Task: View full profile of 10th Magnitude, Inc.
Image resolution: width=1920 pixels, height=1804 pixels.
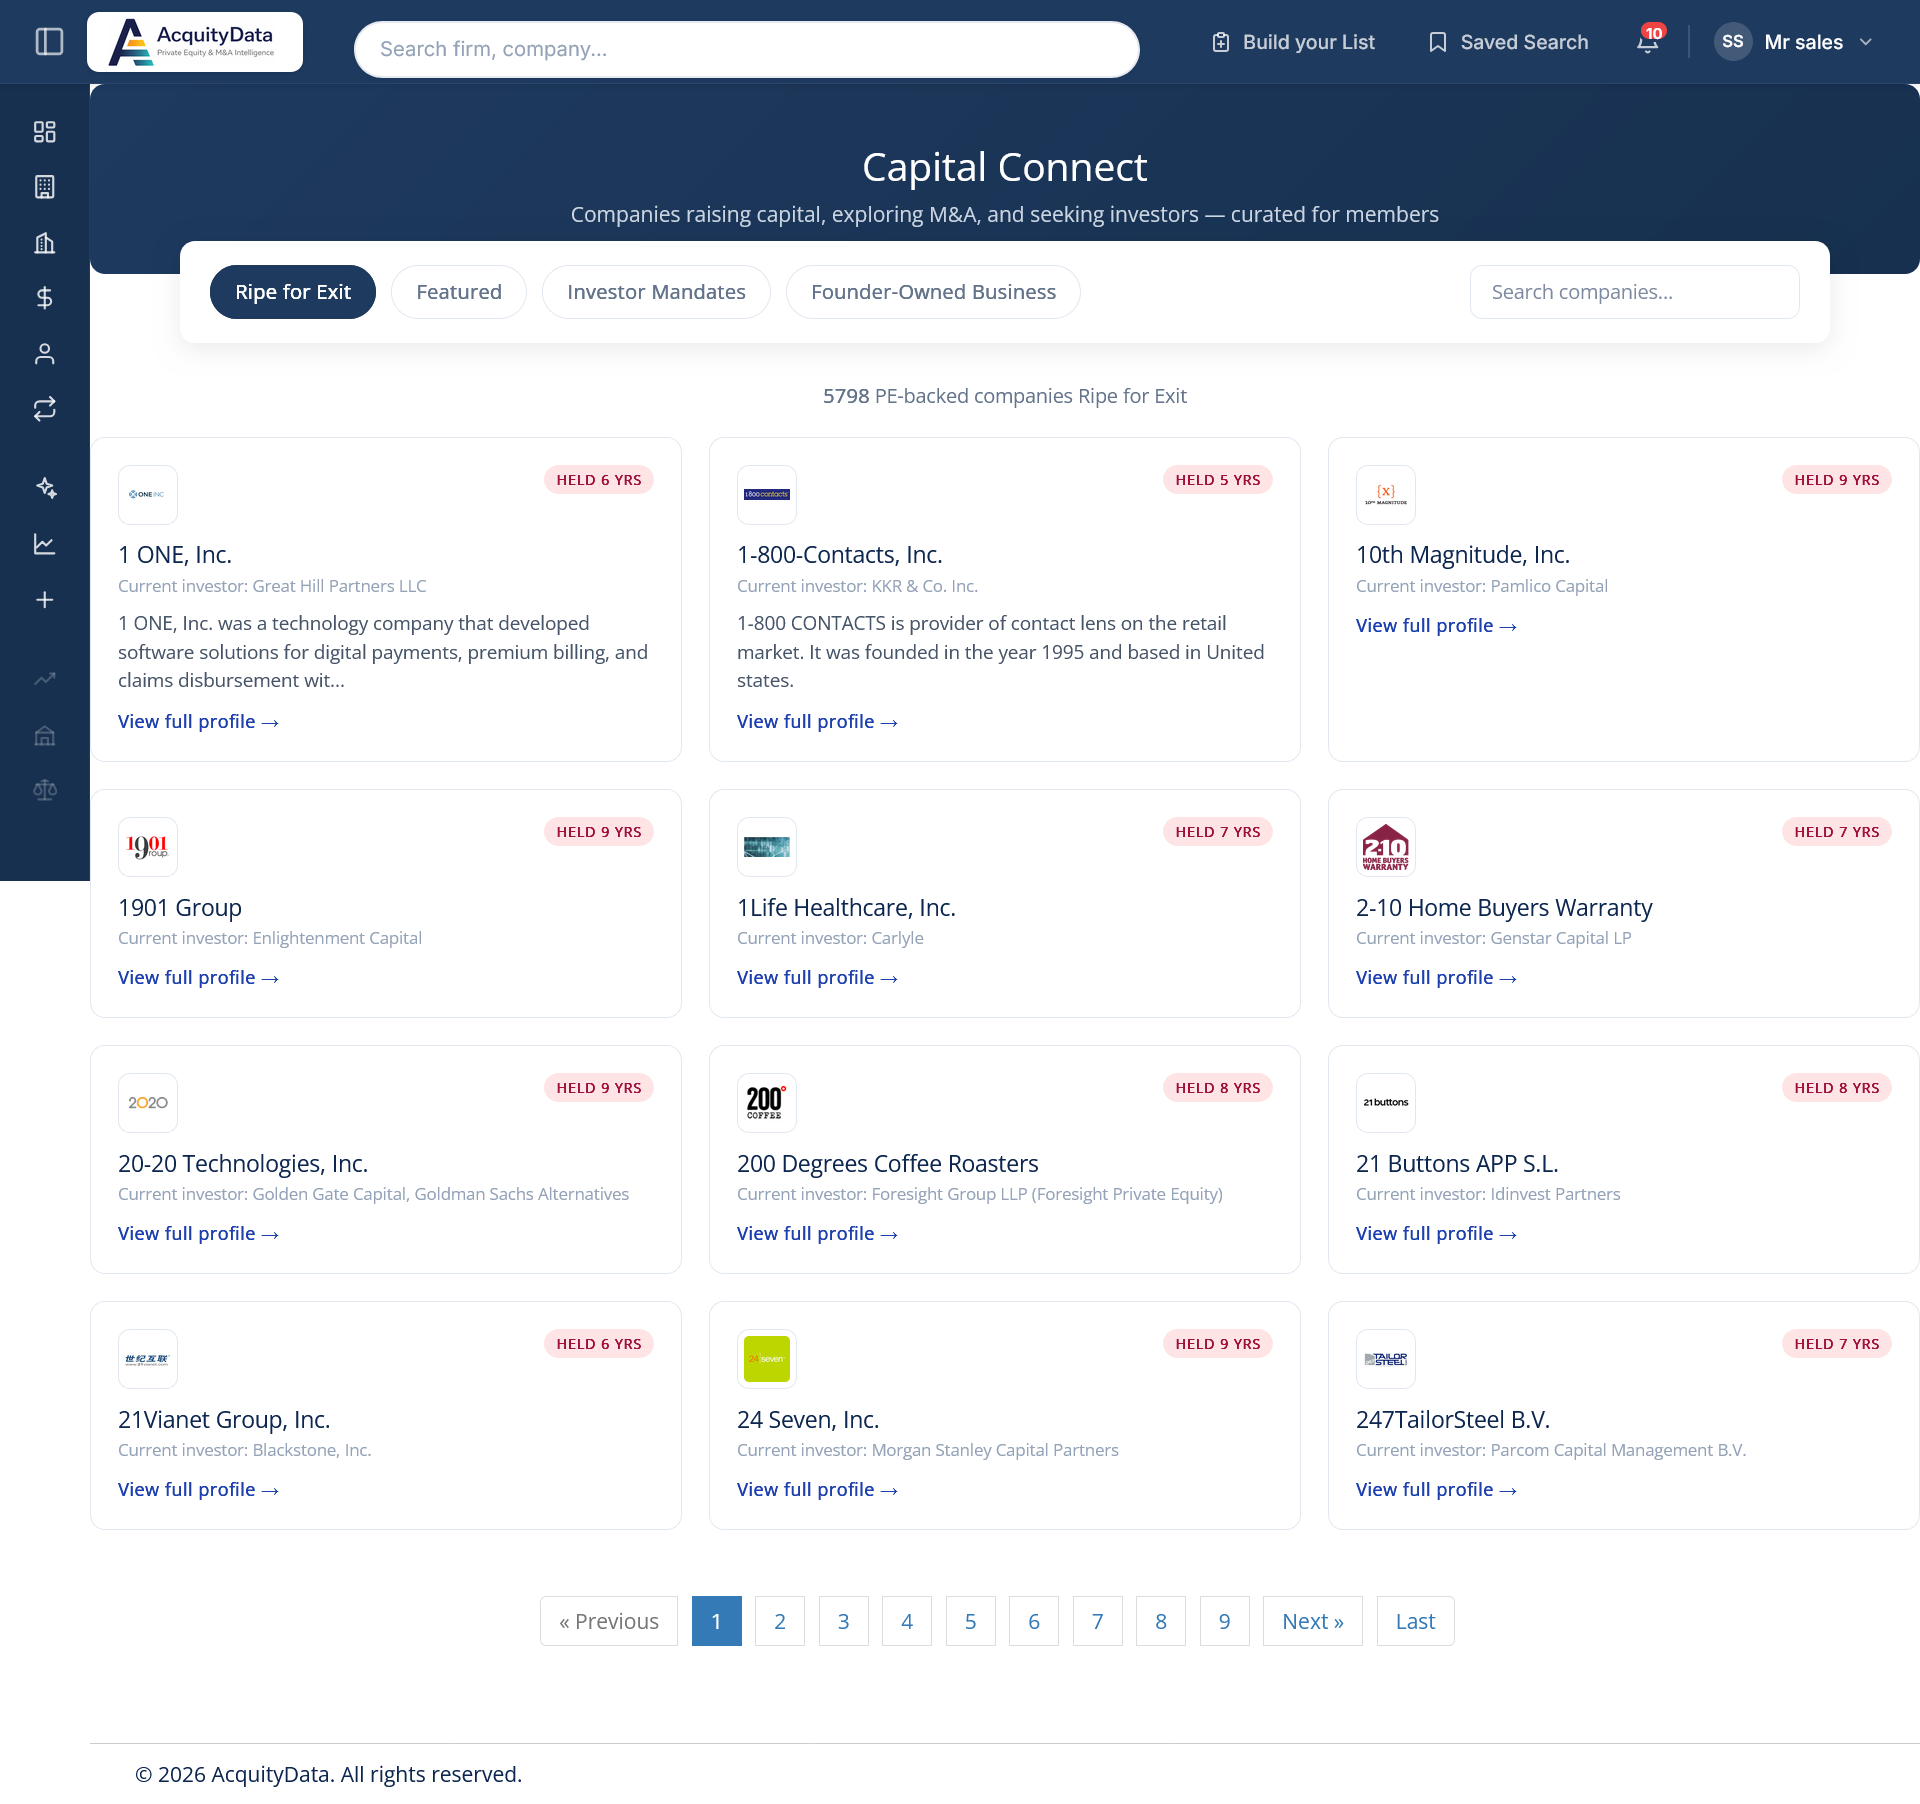Action: click(x=1436, y=626)
